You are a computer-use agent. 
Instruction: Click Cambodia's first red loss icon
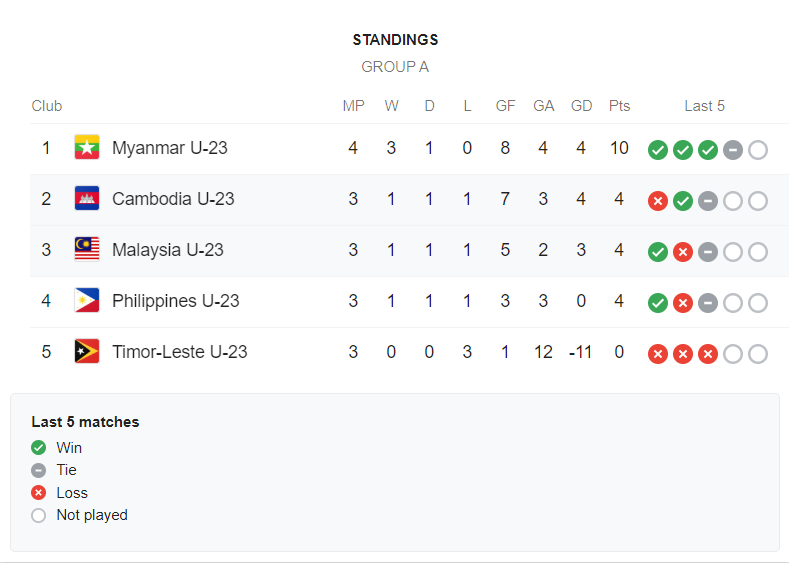(x=658, y=201)
